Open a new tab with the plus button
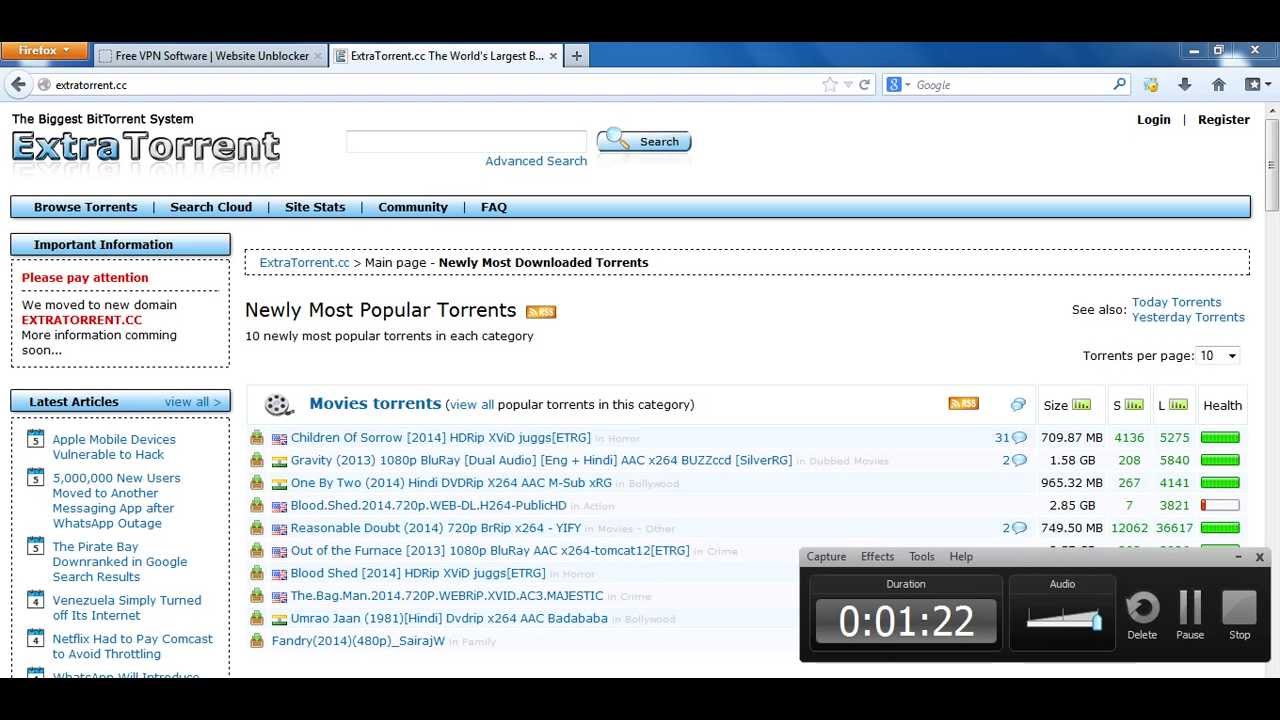1280x720 pixels. 576,56
